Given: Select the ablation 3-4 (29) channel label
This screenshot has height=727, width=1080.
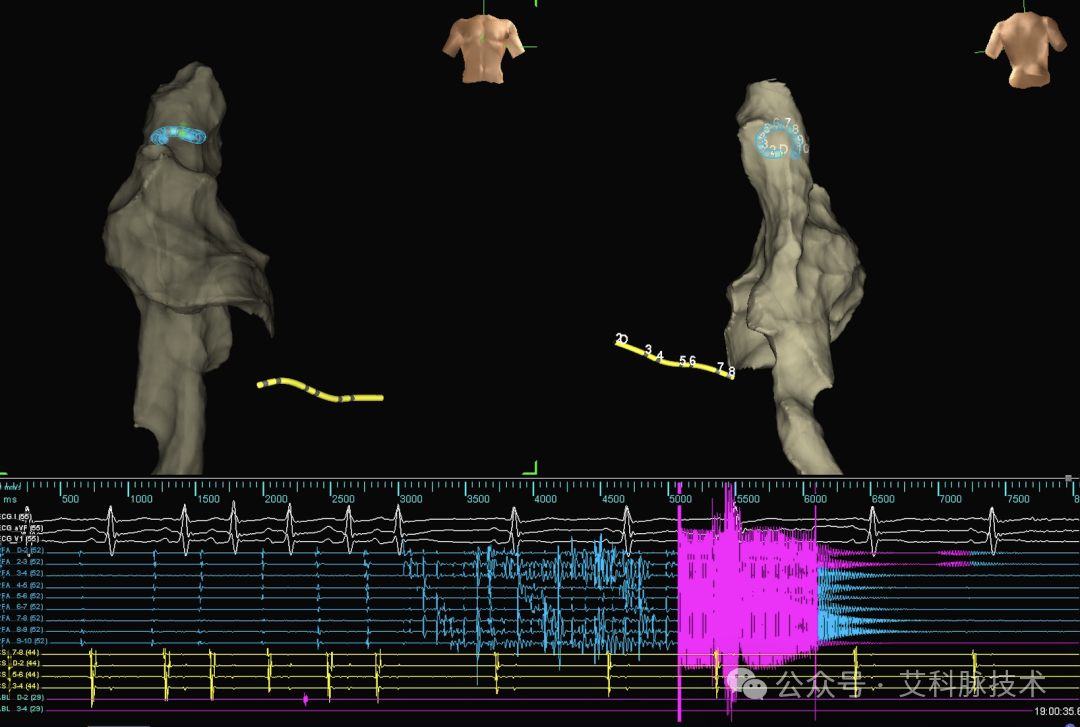Looking at the screenshot, I should 21,708.
